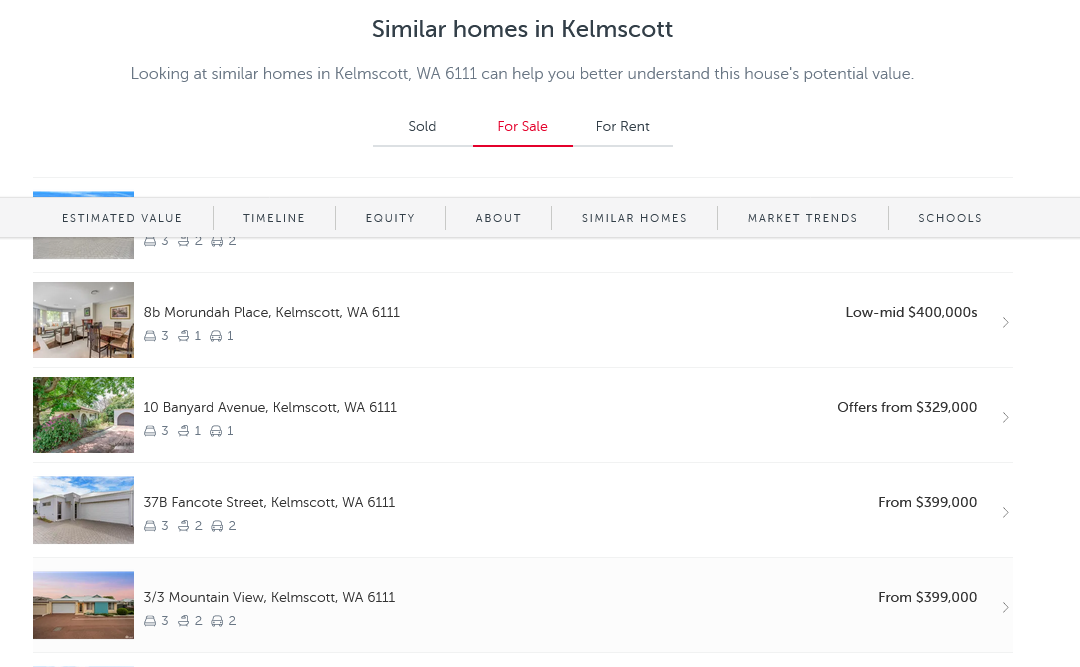
Task: Open 3/3 Mountain View chevron arrow
Action: pos(1005,607)
